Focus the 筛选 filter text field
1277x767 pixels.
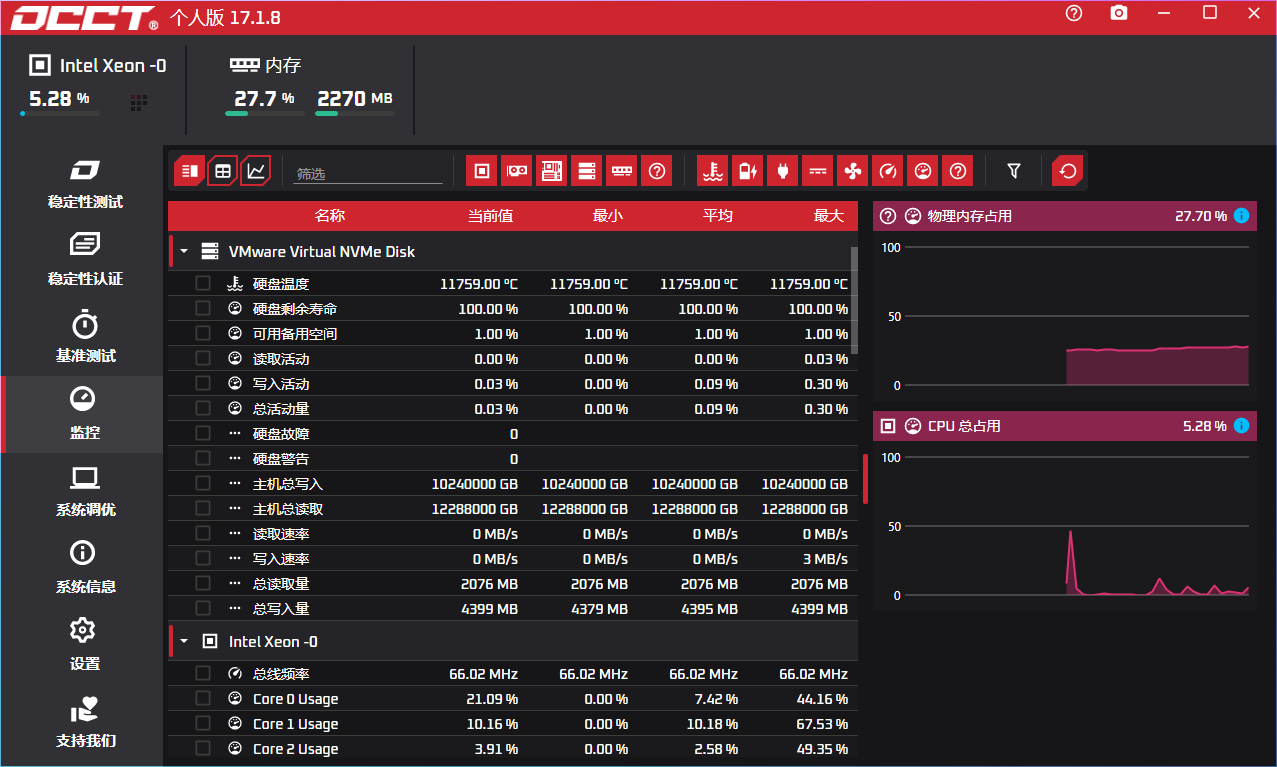[x=368, y=173]
